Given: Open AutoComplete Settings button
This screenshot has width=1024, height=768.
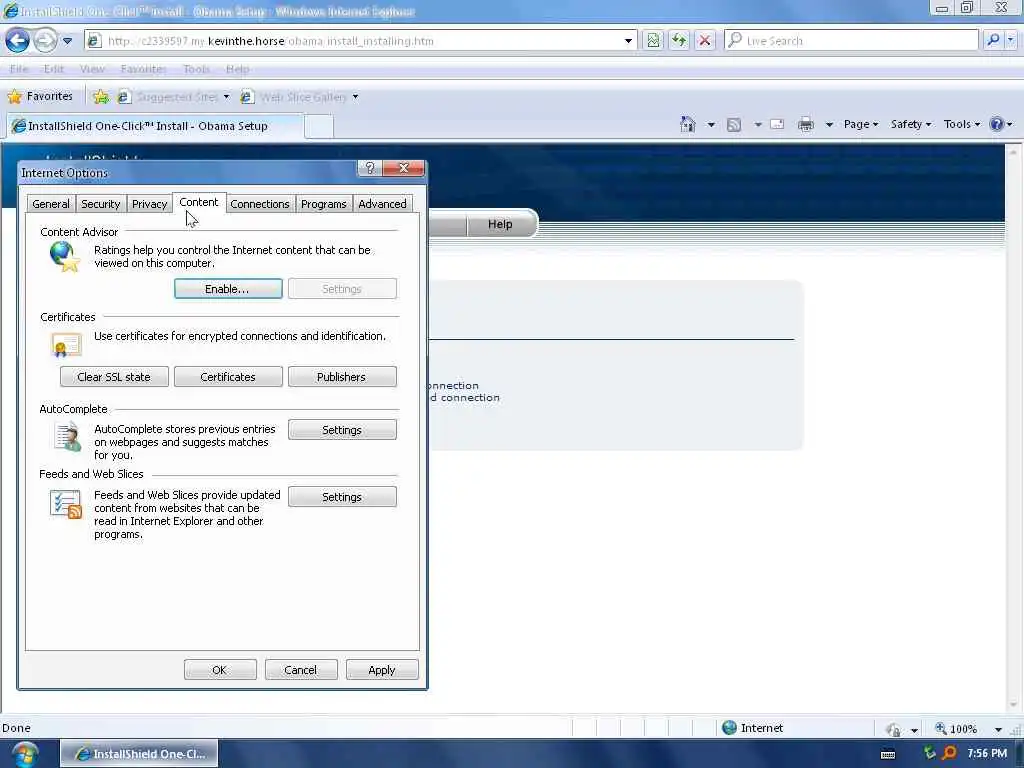Looking at the screenshot, I should point(342,430).
